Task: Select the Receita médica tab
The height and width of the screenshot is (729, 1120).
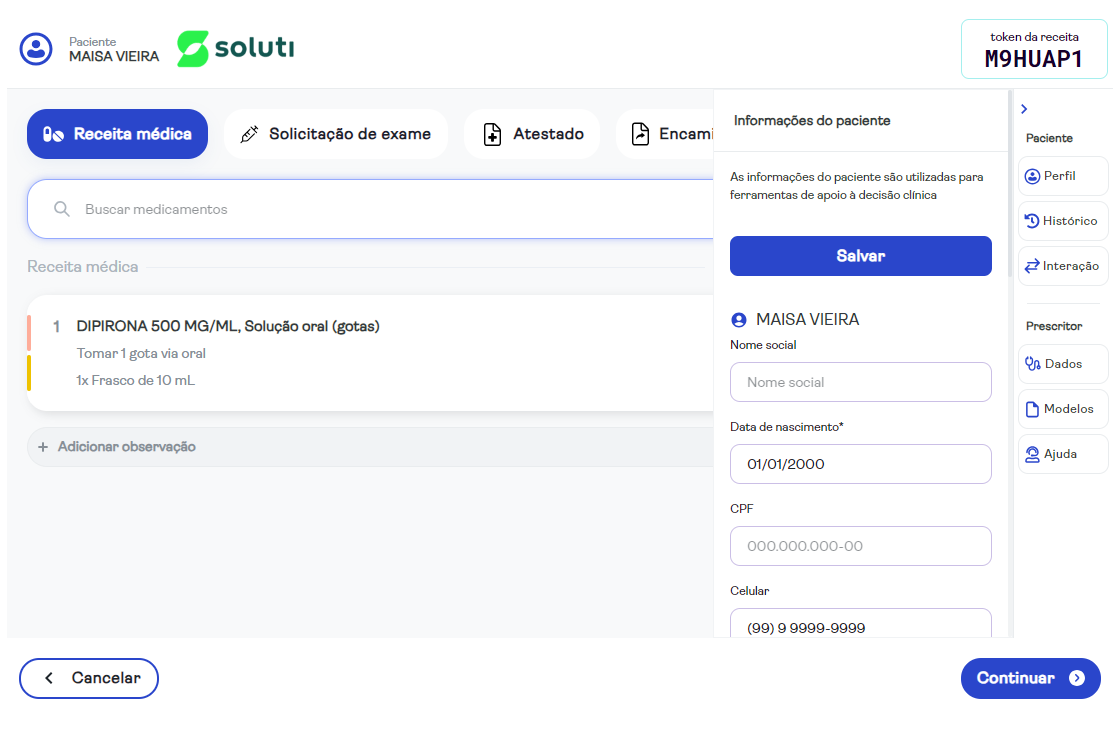Action: click(117, 134)
